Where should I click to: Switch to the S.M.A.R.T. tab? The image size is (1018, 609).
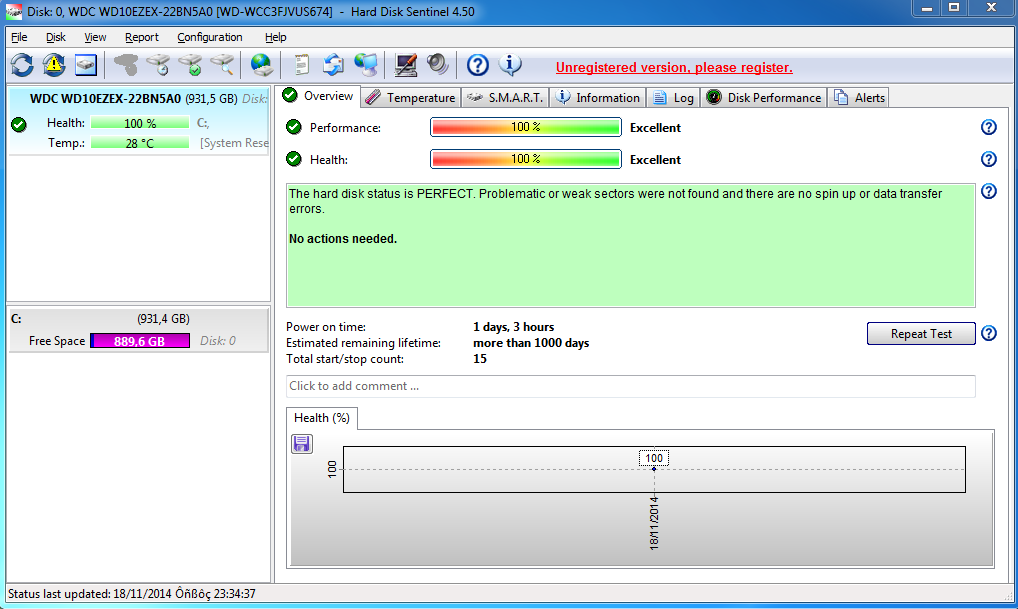[505, 97]
